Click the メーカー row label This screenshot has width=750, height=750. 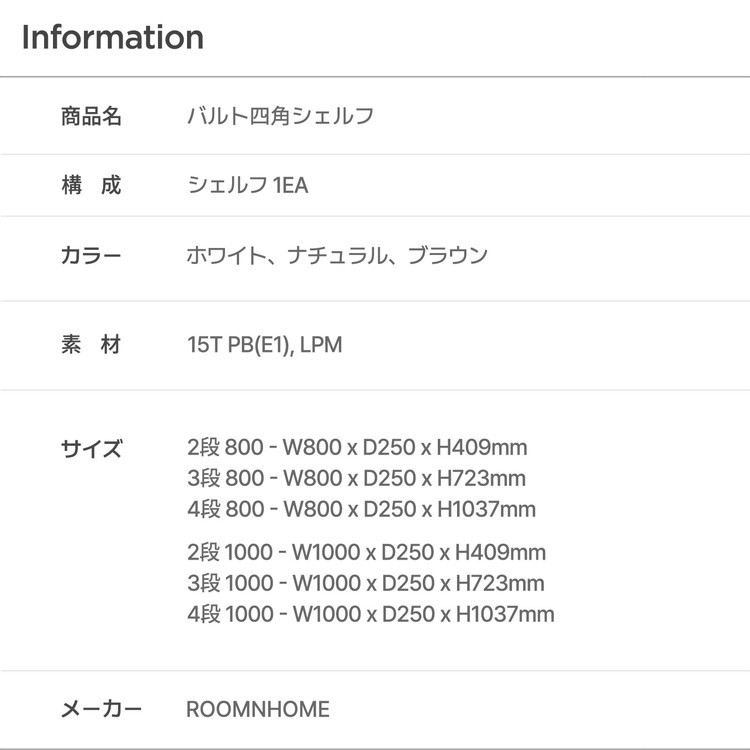[x=101, y=710]
